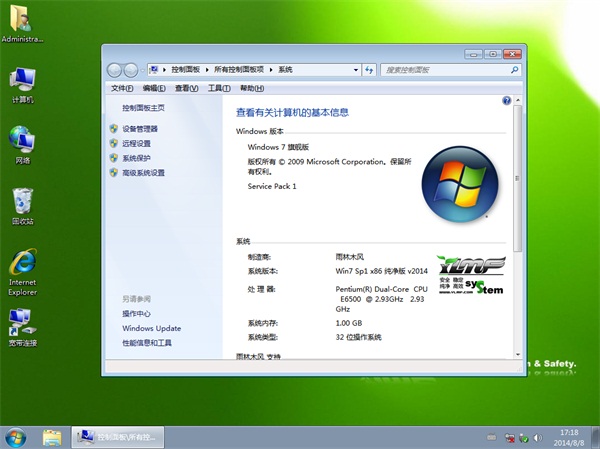
Task: Open the 编辑(E) menu
Action: (x=154, y=88)
